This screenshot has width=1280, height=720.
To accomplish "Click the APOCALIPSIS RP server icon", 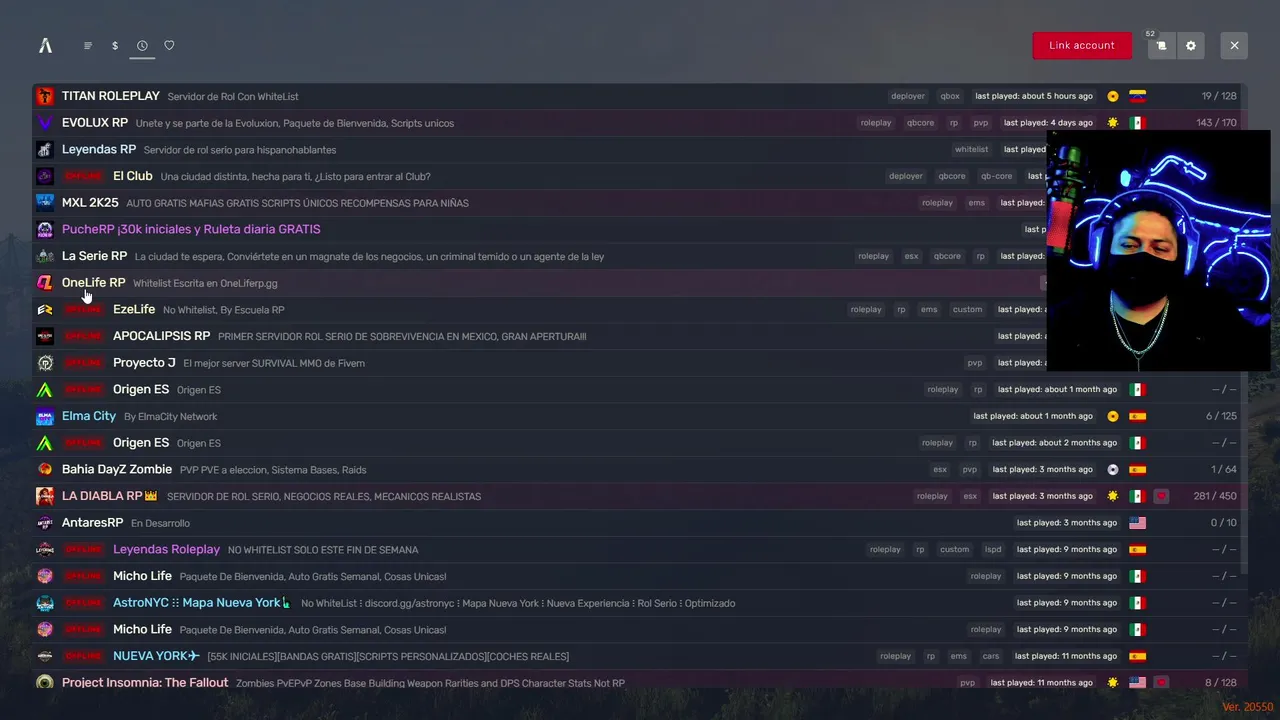I will coord(45,336).
